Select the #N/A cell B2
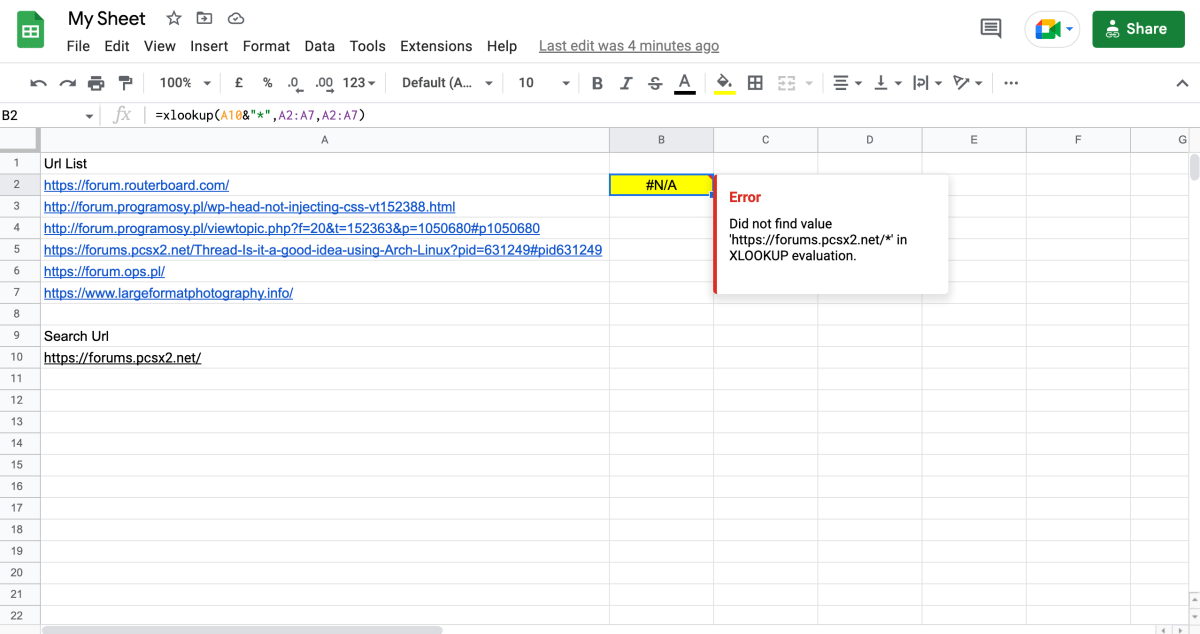This screenshot has height=634, width=1200. point(661,185)
